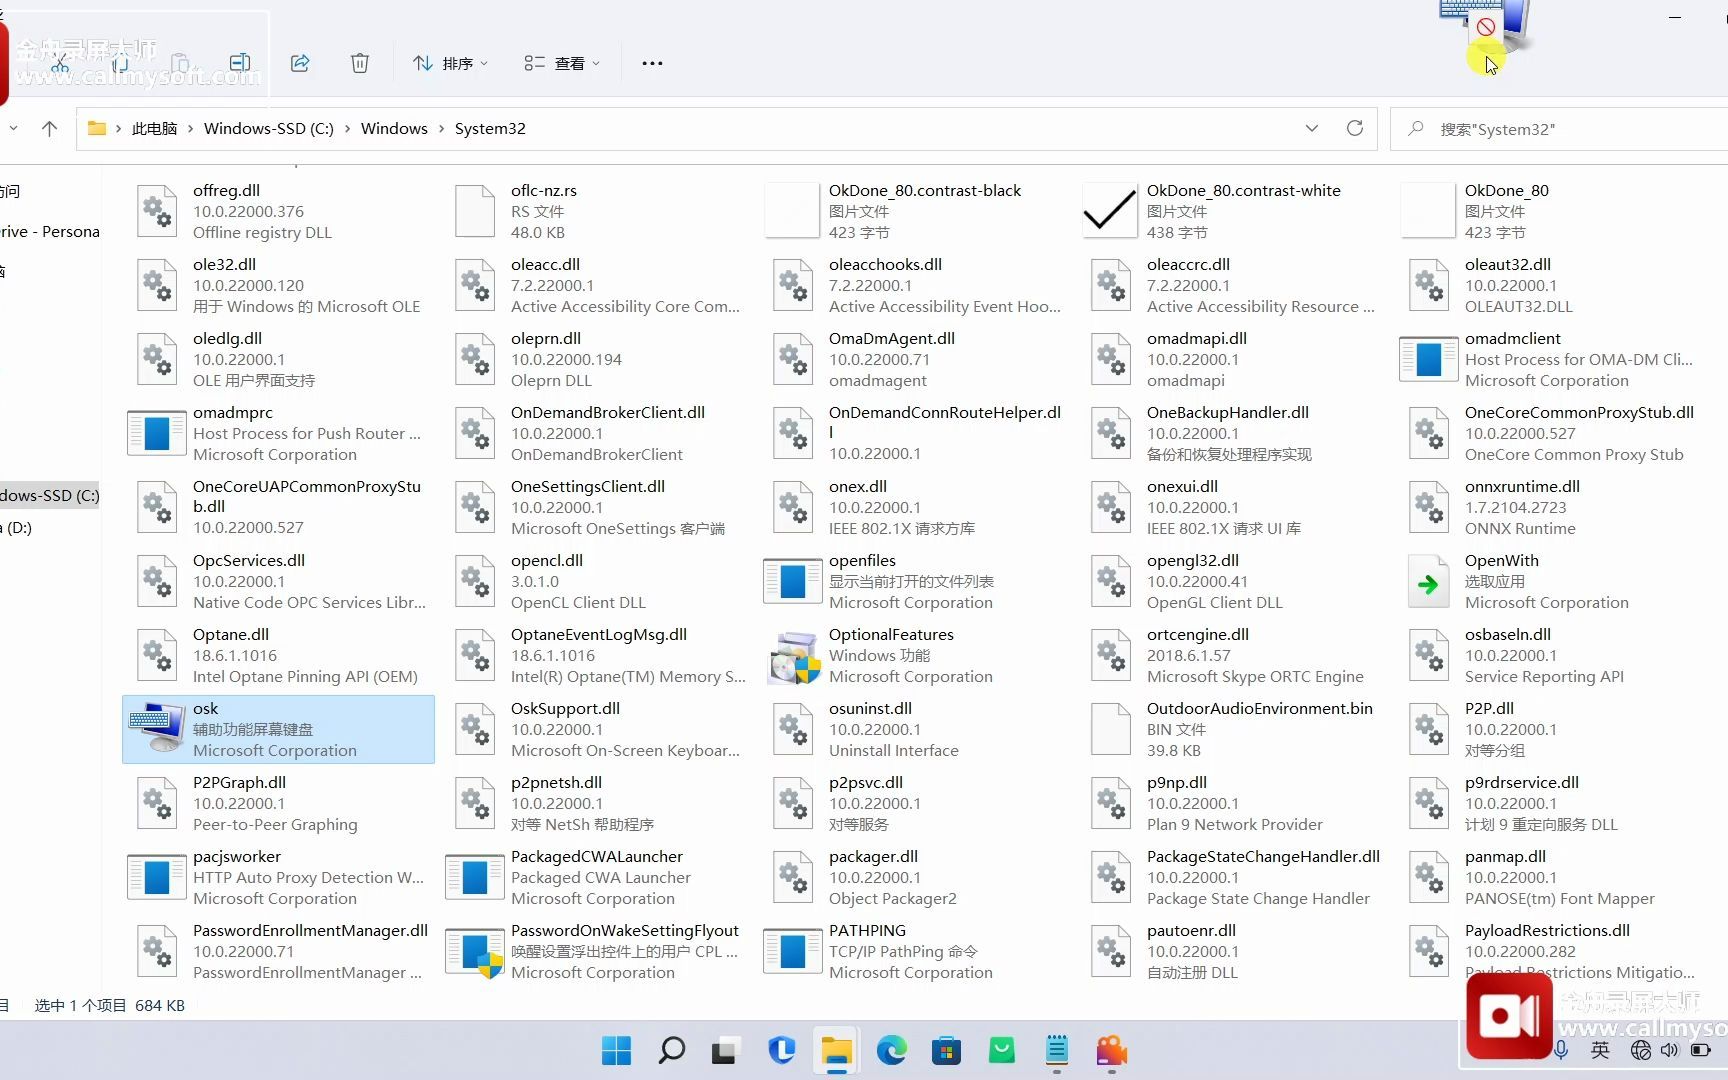1728x1080 pixels.
Task: Click the Up one level arrow
Action: pyautogui.click(x=49, y=128)
